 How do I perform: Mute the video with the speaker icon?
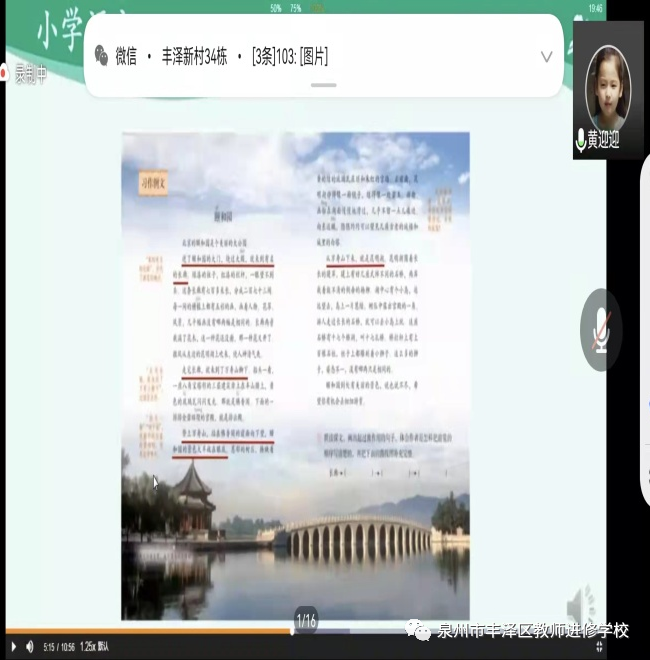30,647
